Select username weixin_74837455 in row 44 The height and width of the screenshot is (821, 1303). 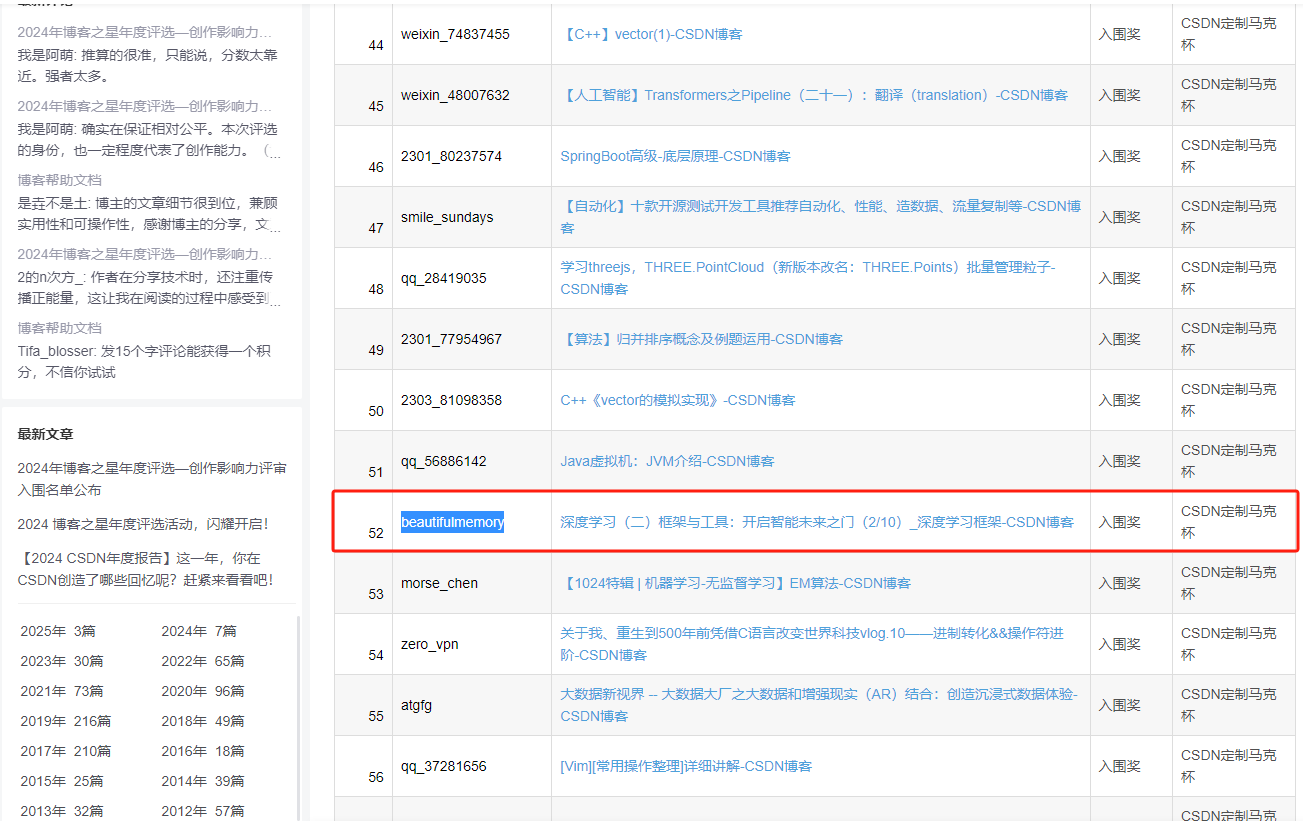tap(455, 34)
